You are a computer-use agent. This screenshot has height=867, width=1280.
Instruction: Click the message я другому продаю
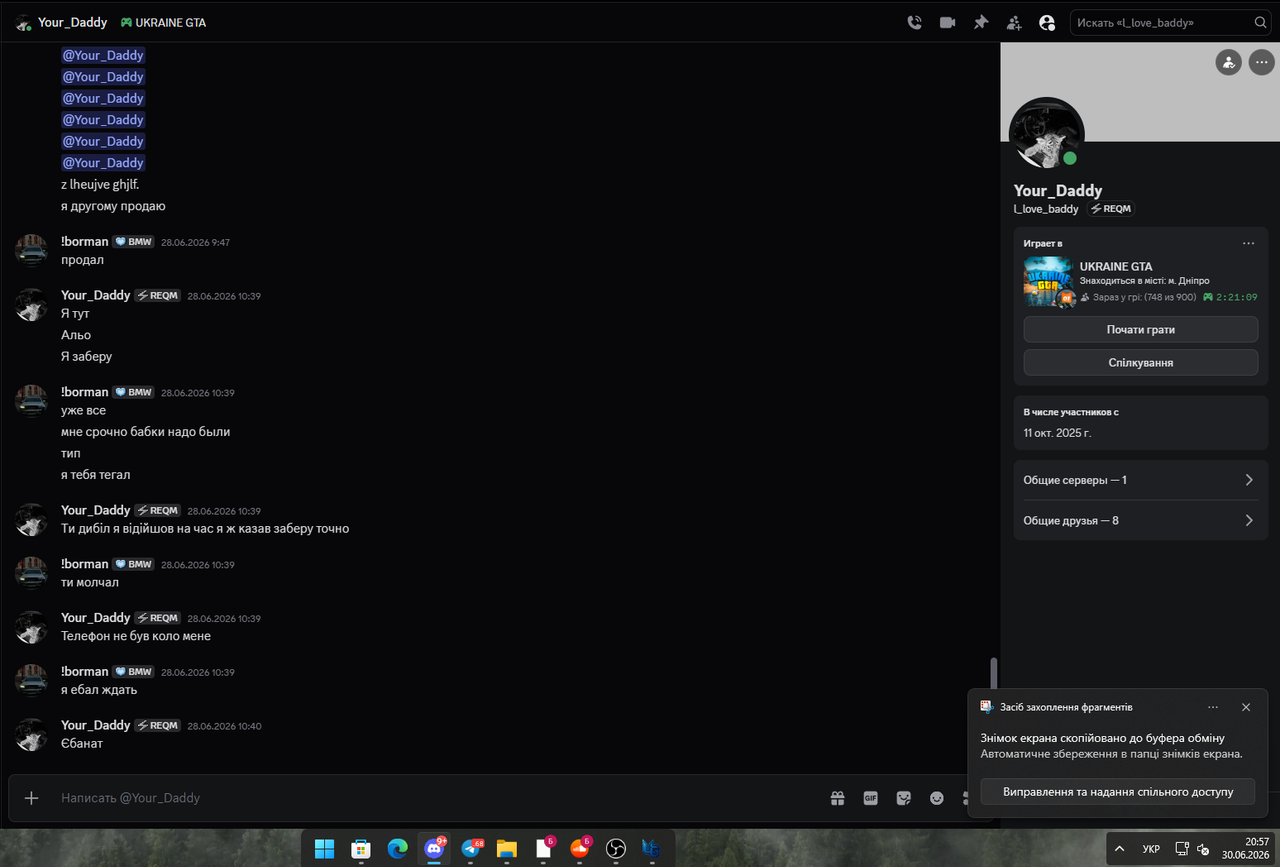[113, 206]
